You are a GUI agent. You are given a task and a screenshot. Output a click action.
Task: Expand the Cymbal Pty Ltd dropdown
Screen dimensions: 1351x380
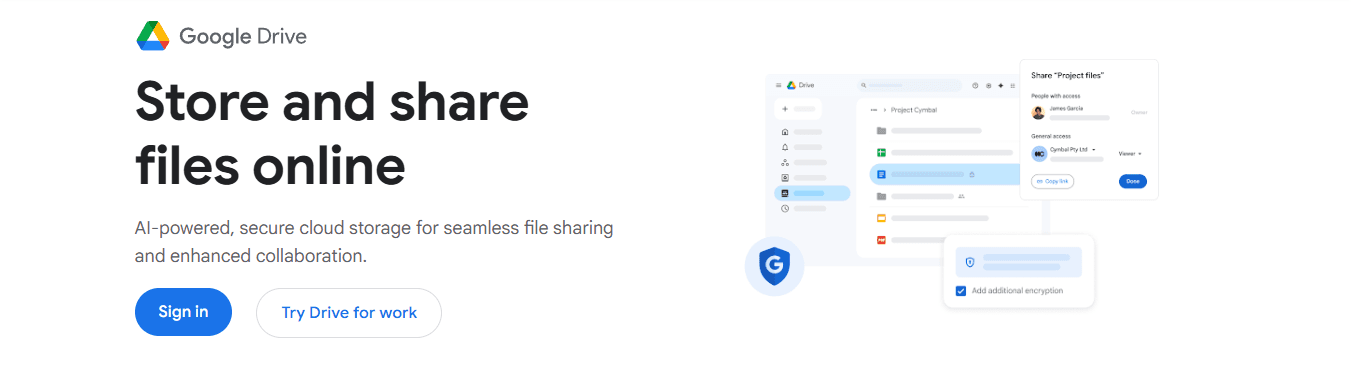tap(1094, 150)
